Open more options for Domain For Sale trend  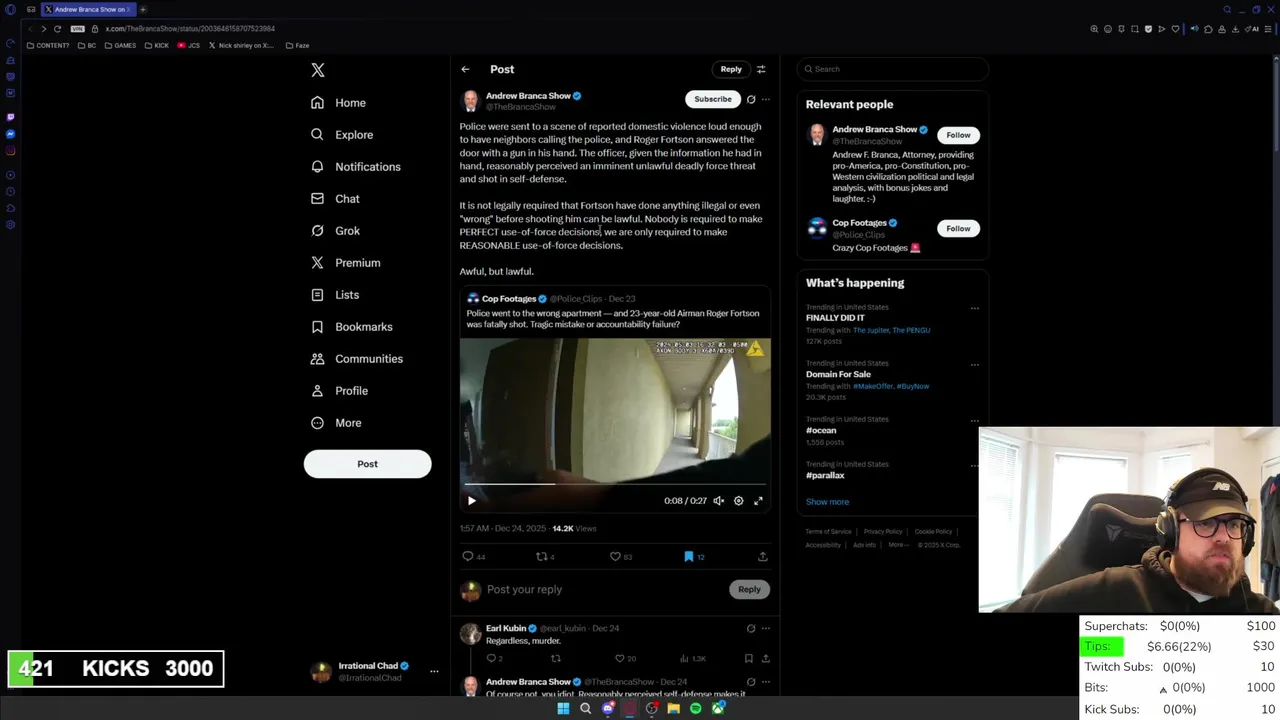(974, 364)
